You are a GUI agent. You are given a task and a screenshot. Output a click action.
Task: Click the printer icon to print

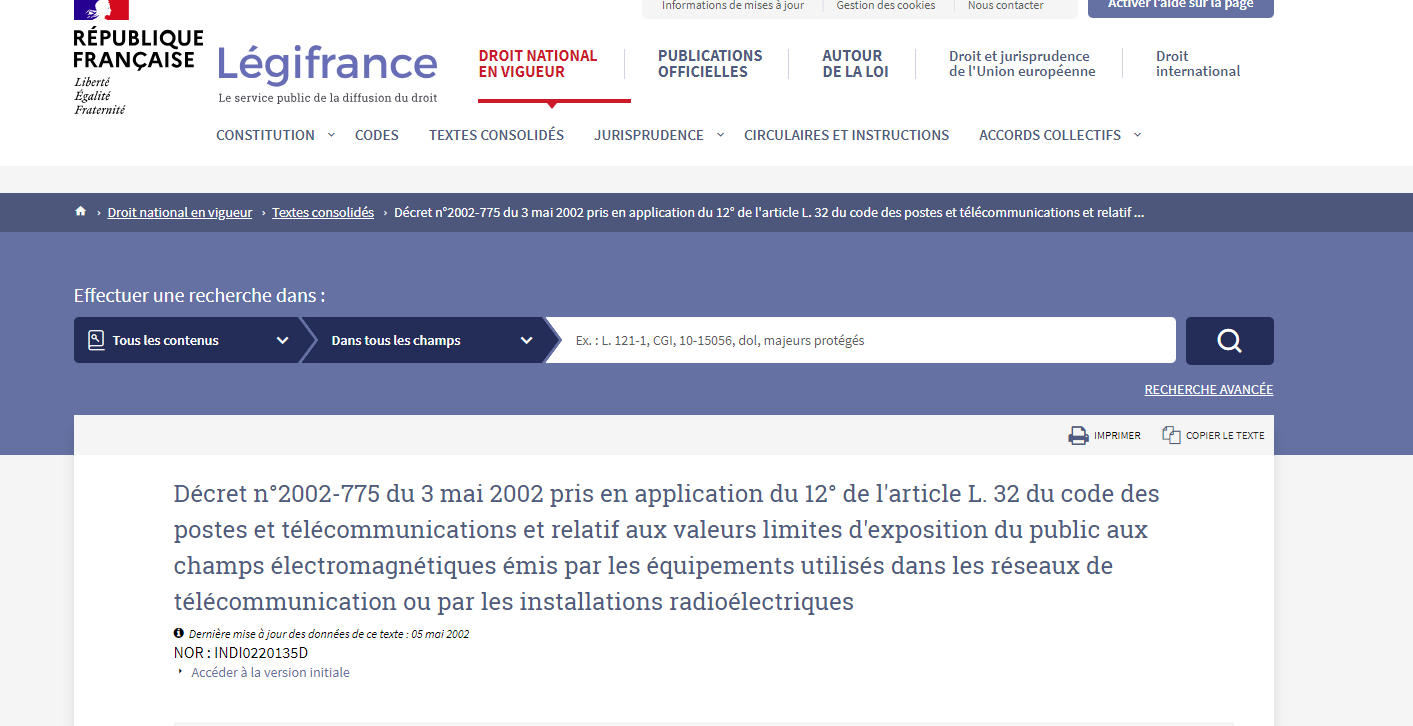coord(1078,435)
